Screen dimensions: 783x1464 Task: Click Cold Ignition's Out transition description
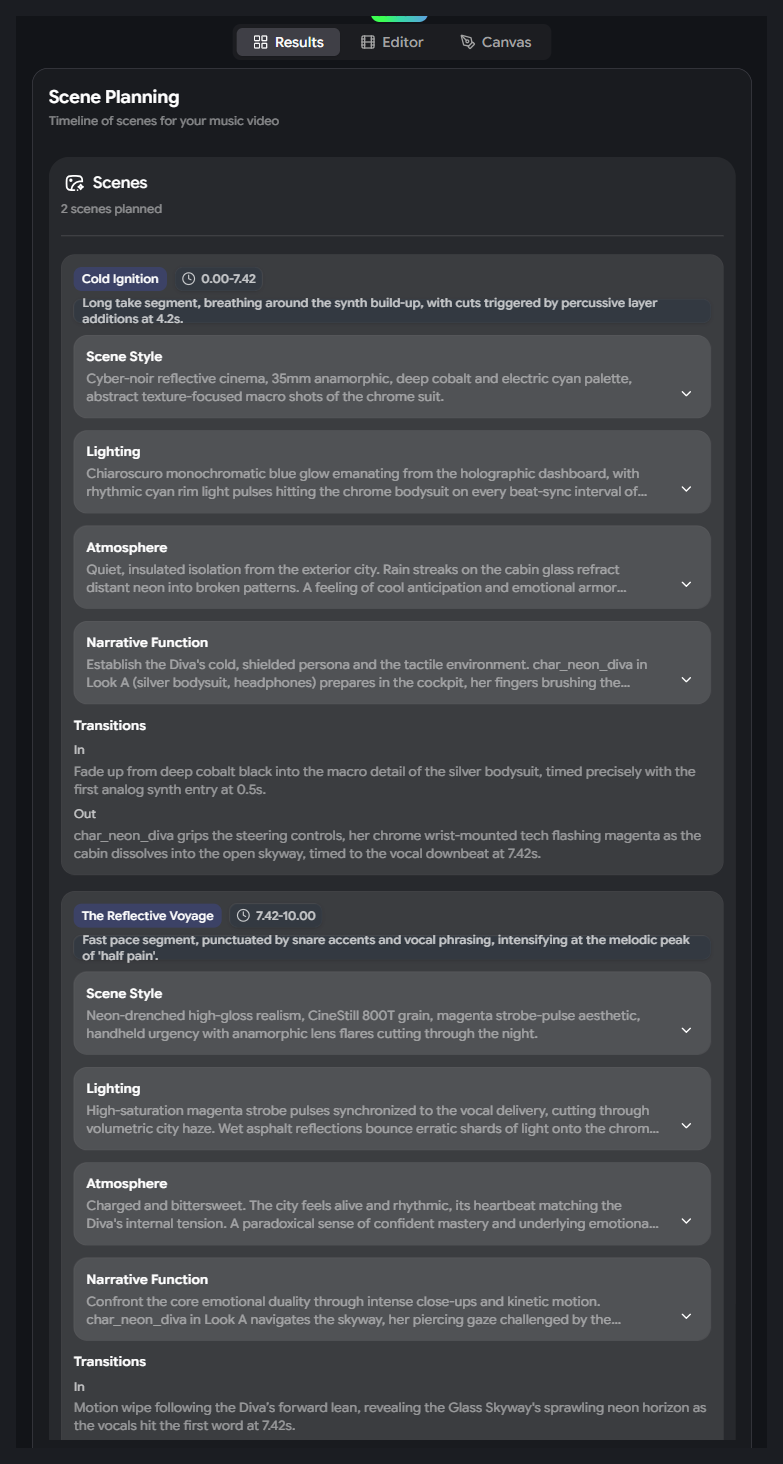pyautogui.click(x=387, y=843)
